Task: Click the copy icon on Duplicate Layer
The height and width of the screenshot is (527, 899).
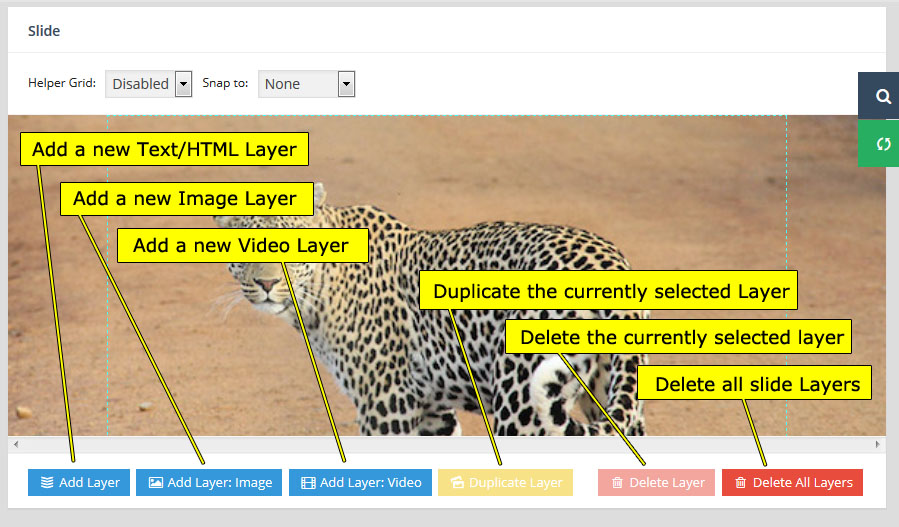Action: (457, 483)
